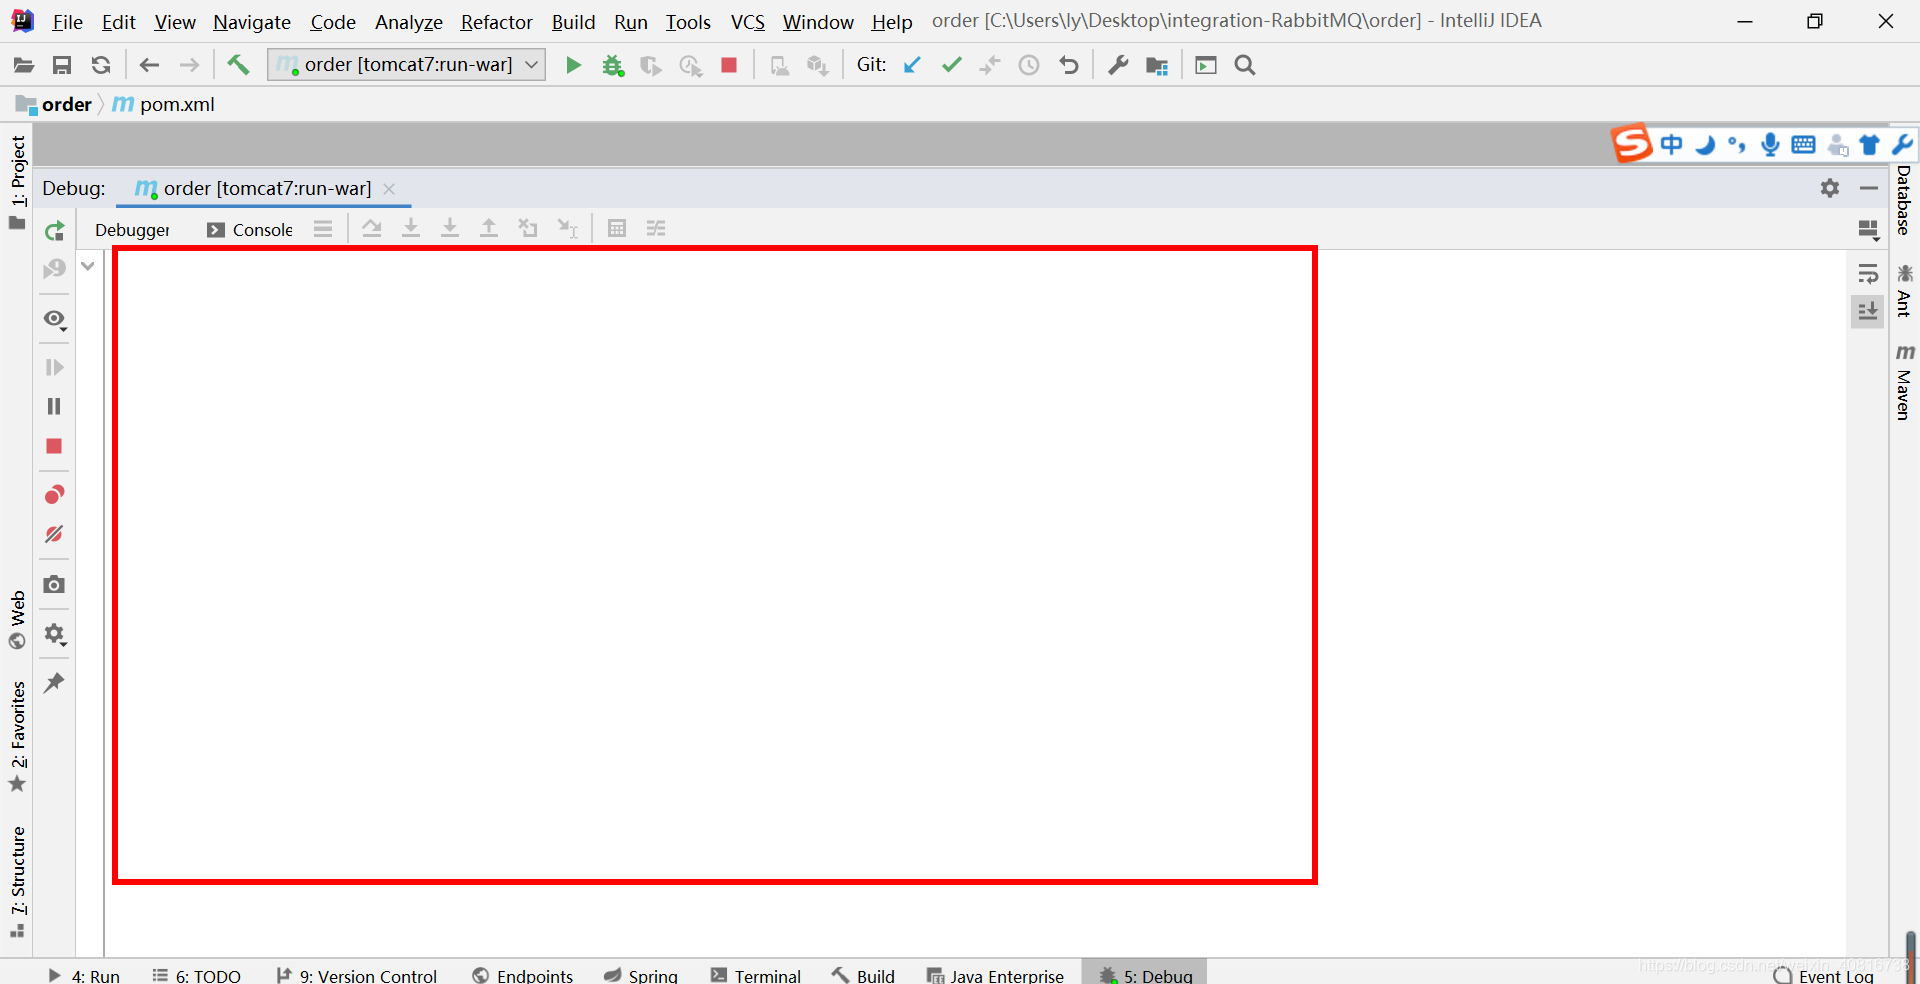Open the VCS menu
Screen dimensions: 1920x984
748,22
